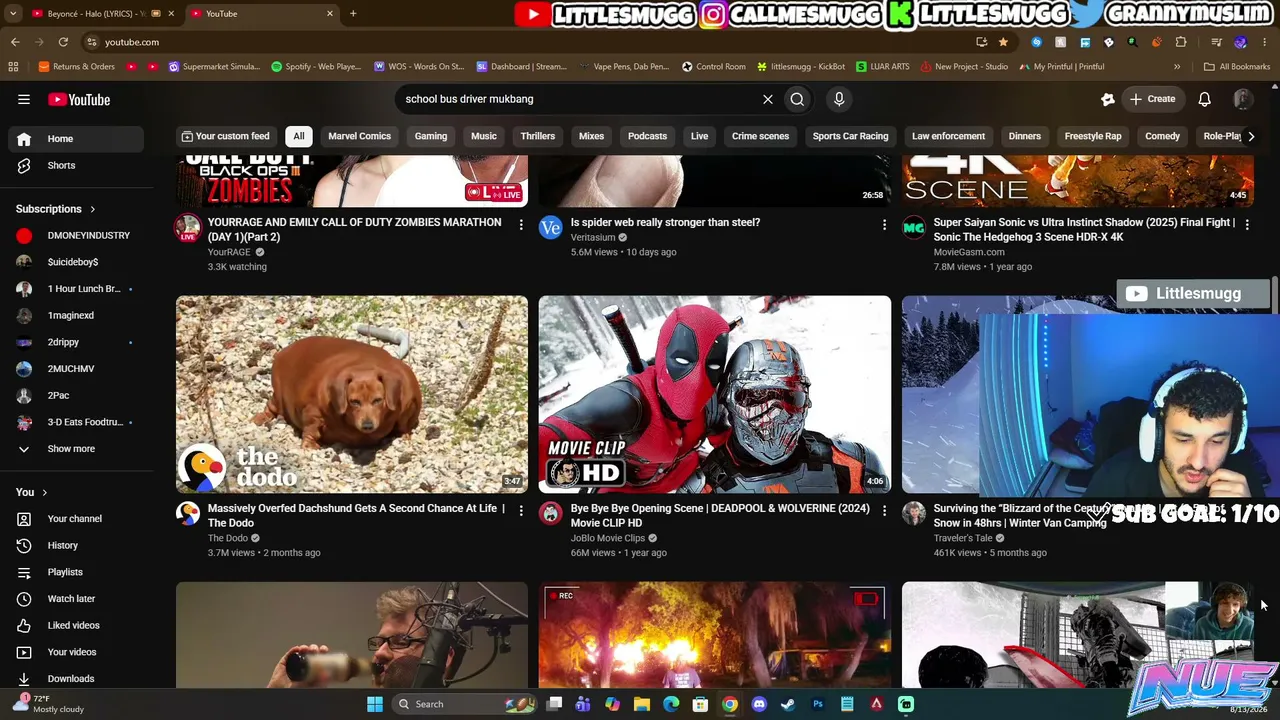Select the Sports Car Racing chip
Image resolution: width=1280 pixels, height=720 pixels.
850,136
